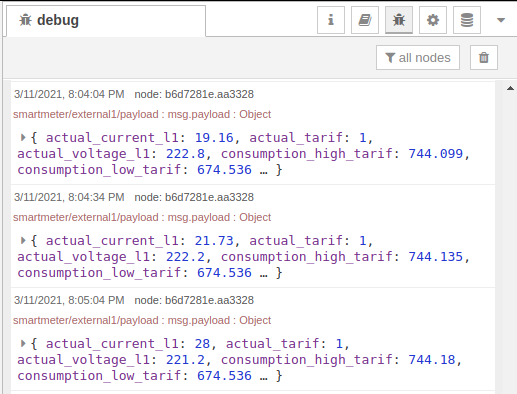Click node b6d7281e.aa3328 link at 8:04:34 PM
517x394 pixels.
point(194,197)
